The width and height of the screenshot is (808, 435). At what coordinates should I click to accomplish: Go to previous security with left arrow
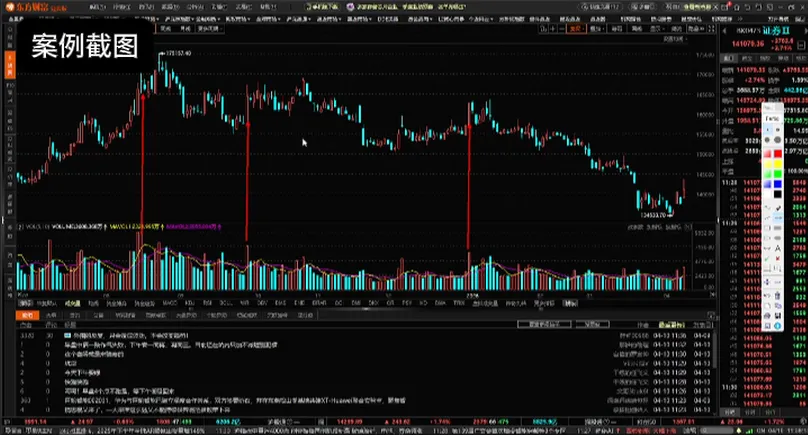pyautogui.click(x=724, y=31)
